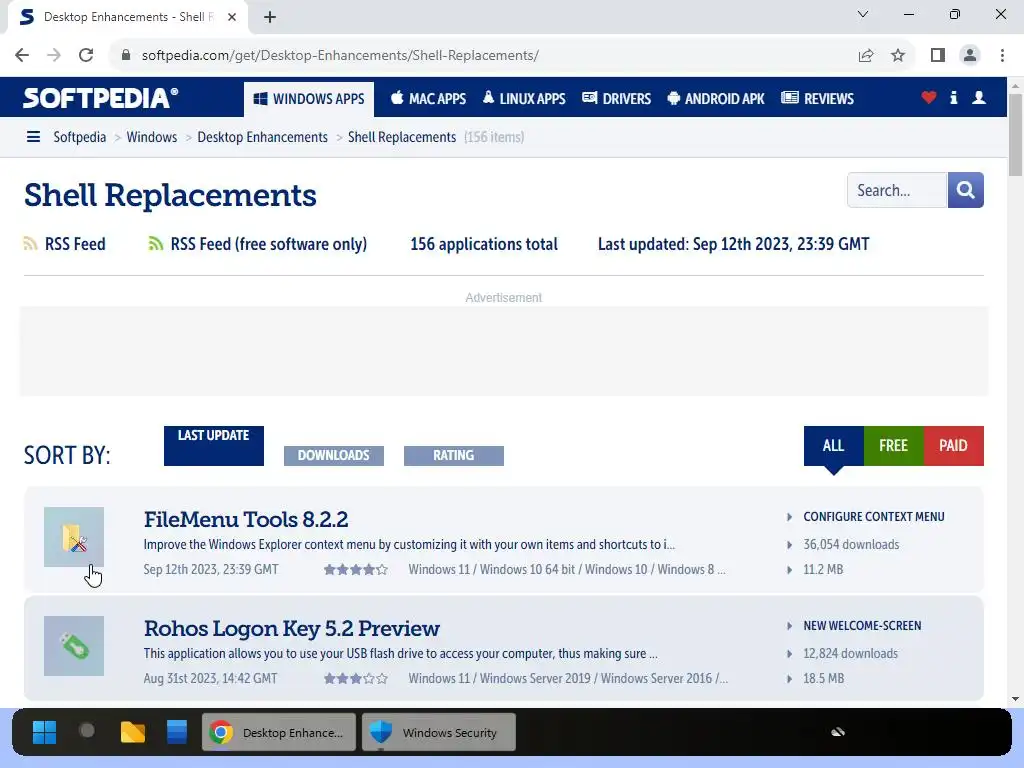Click '36,054 downloads' text
This screenshot has height=768, width=1024.
click(851, 544)
